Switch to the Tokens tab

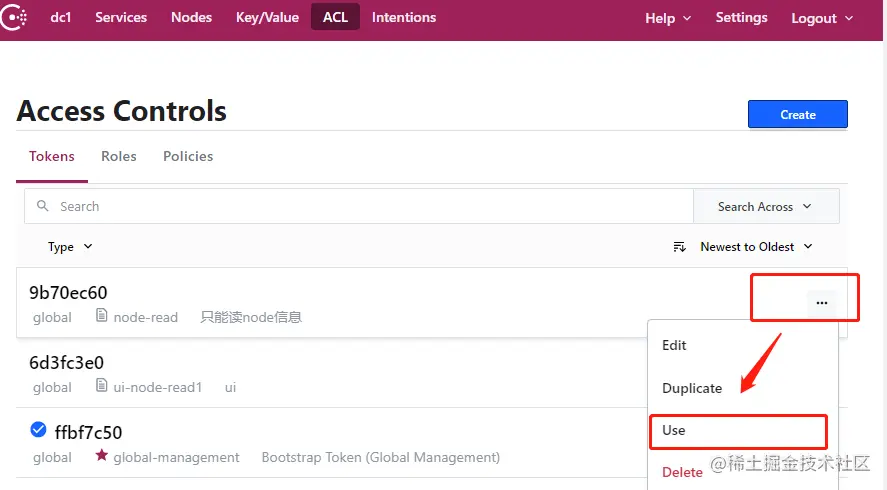point(51,156)
